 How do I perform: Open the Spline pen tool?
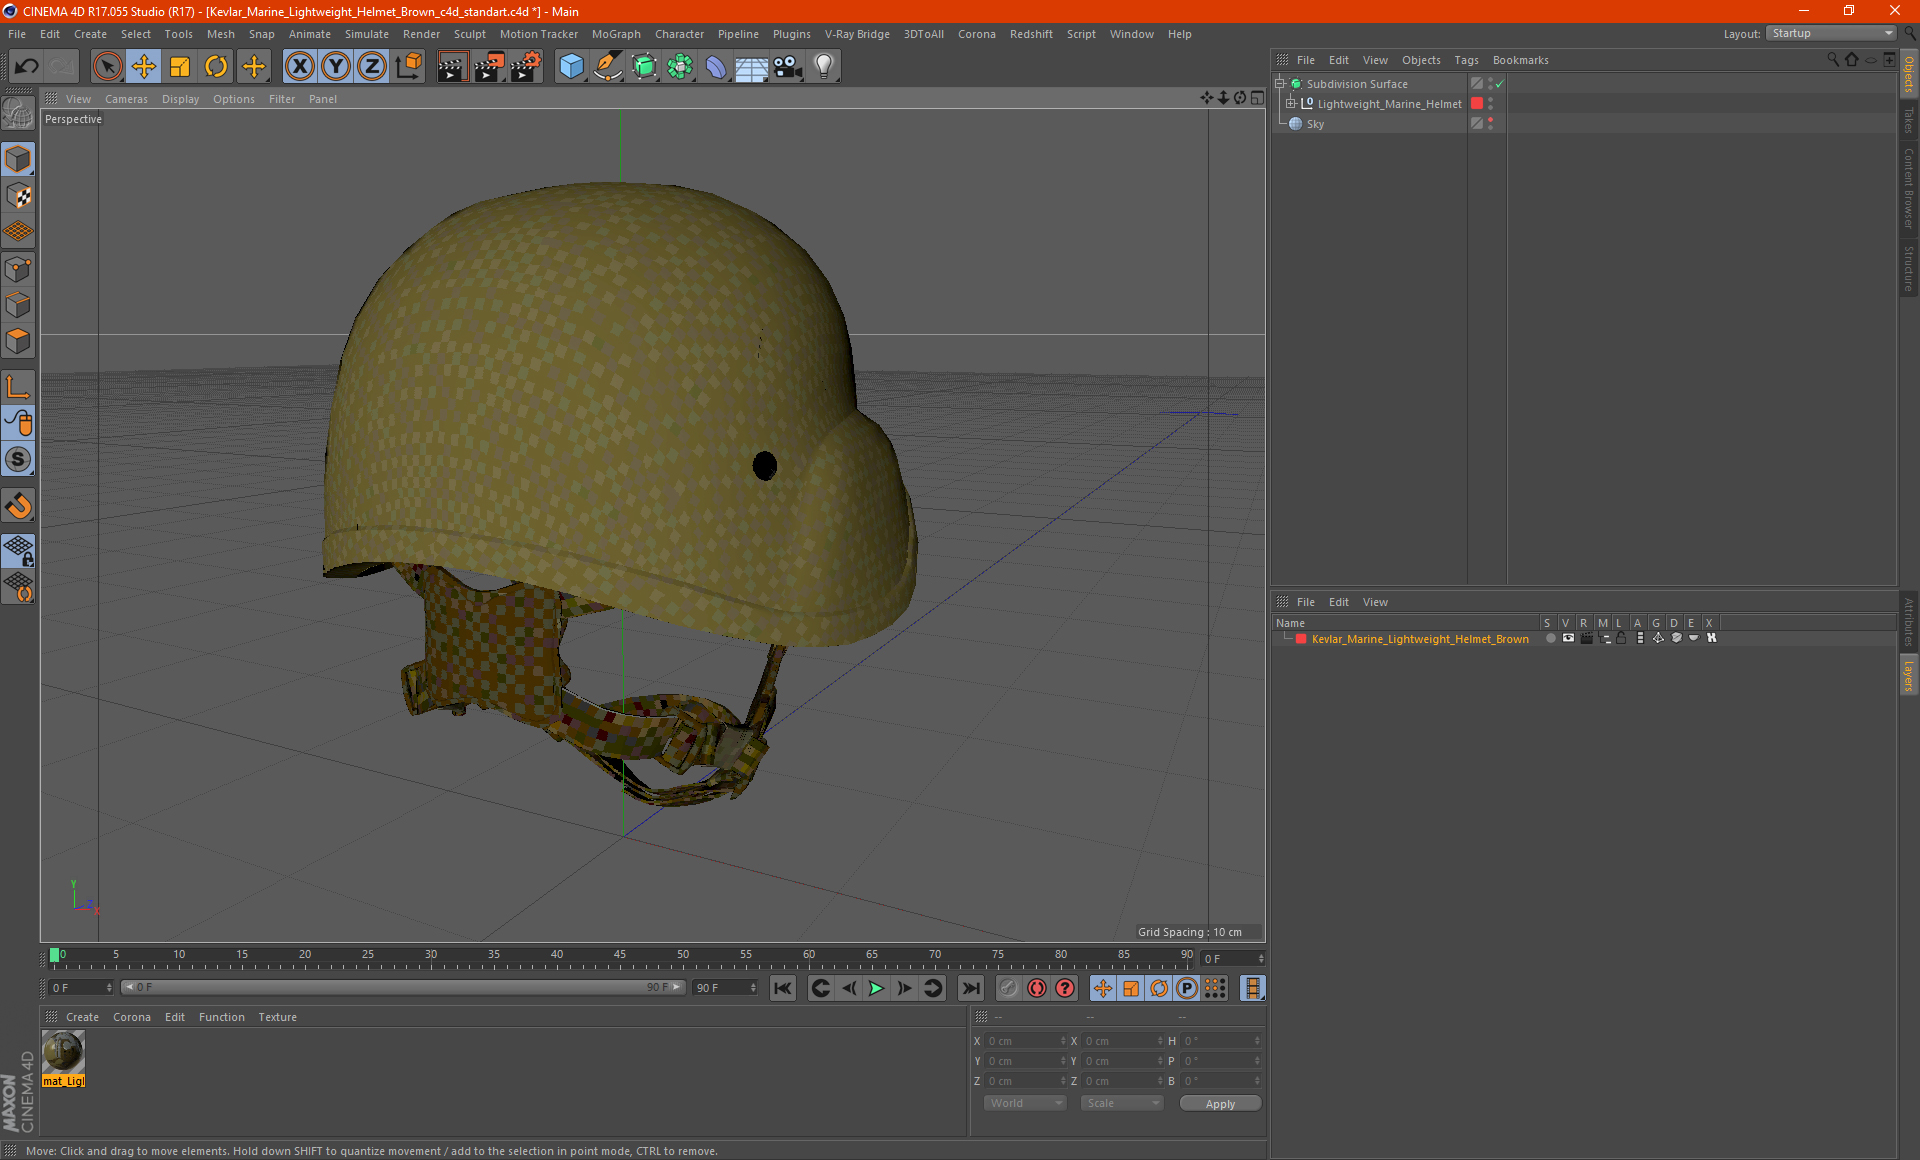point(607,66)
